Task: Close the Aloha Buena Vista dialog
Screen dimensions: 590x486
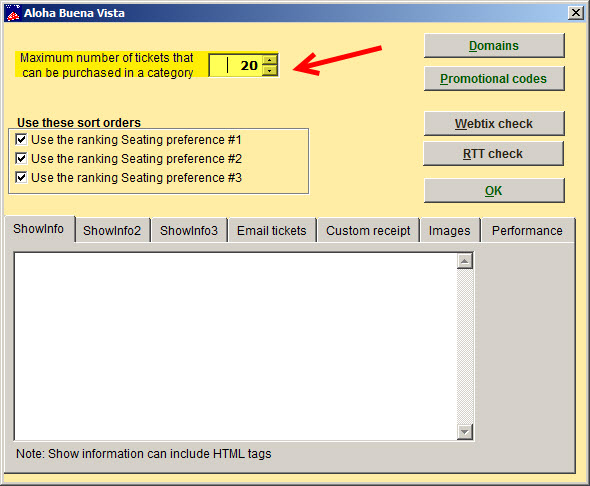Action: 576,13
